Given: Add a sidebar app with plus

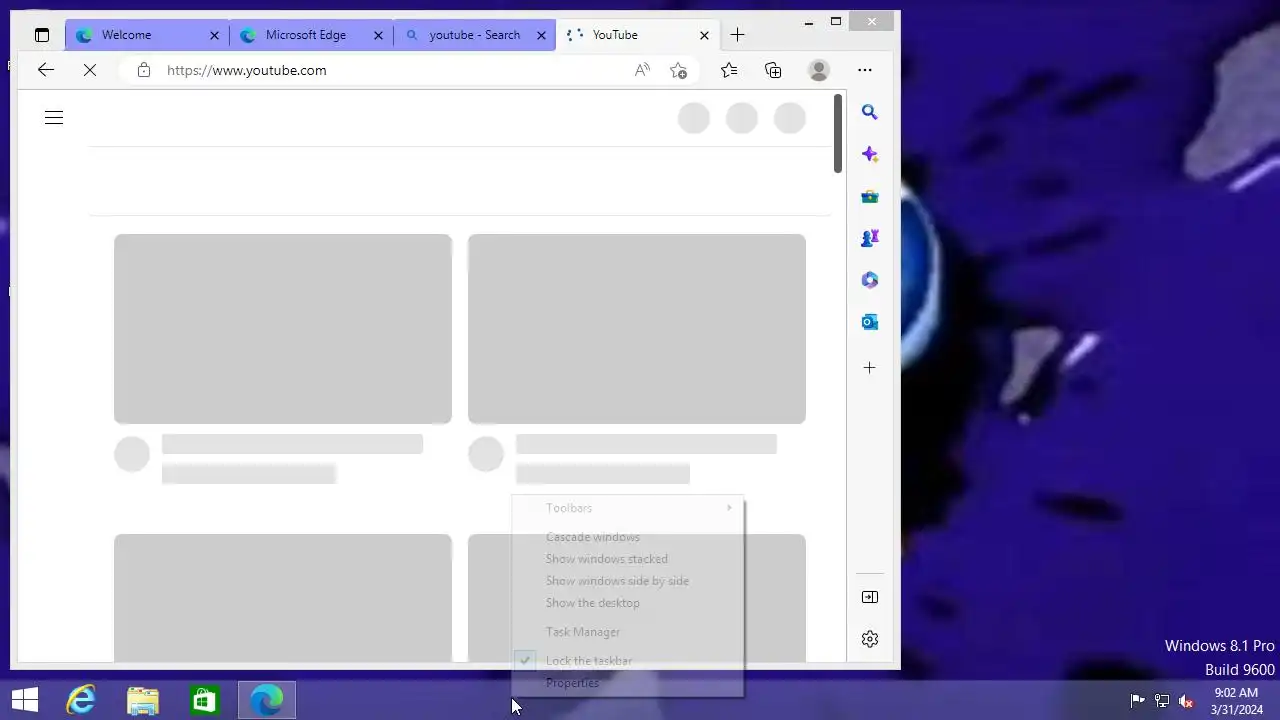Looking at the screenshot, I should point(870,368).
